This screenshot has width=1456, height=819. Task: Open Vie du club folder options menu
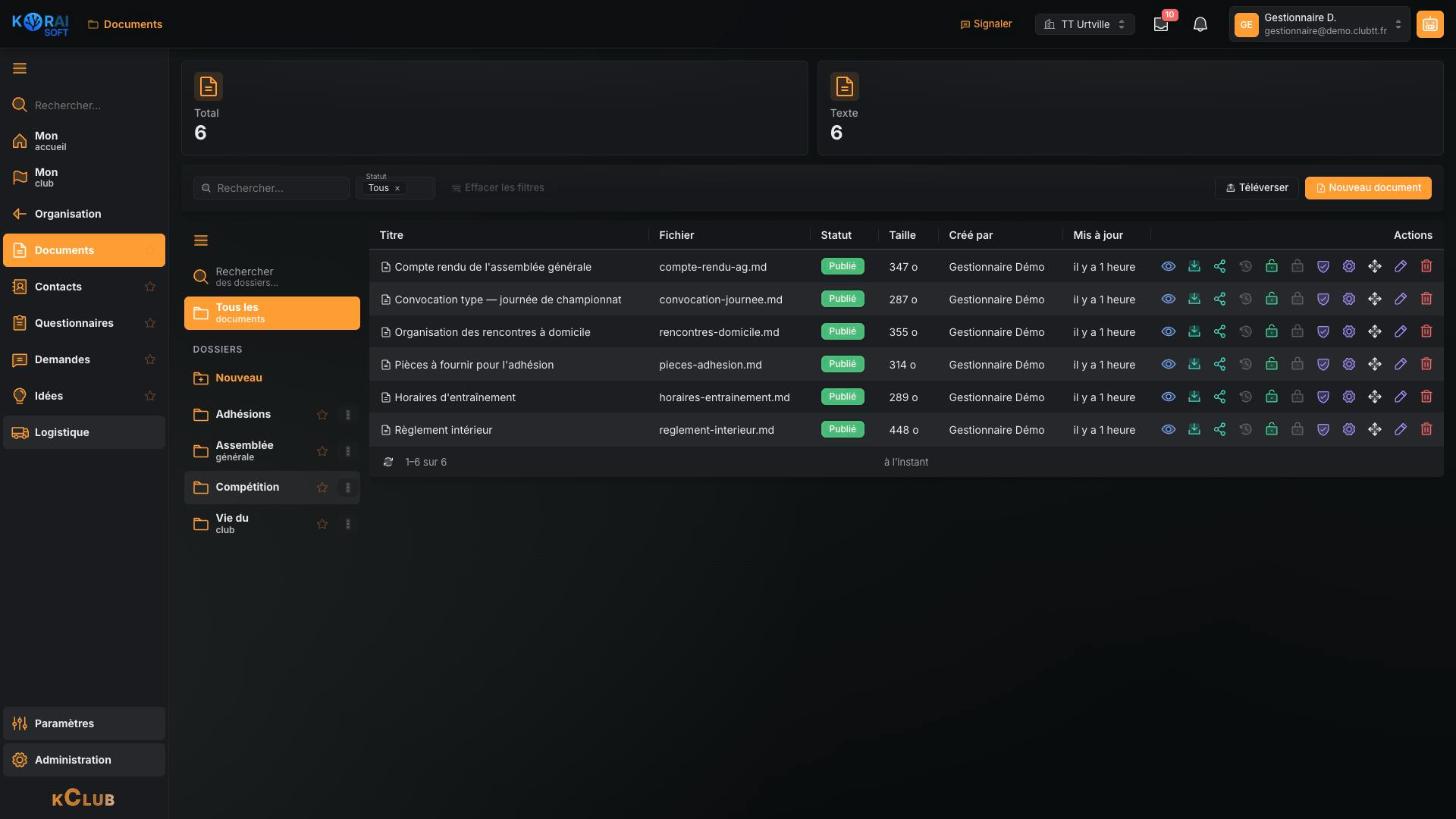click(x=348, y=524)
